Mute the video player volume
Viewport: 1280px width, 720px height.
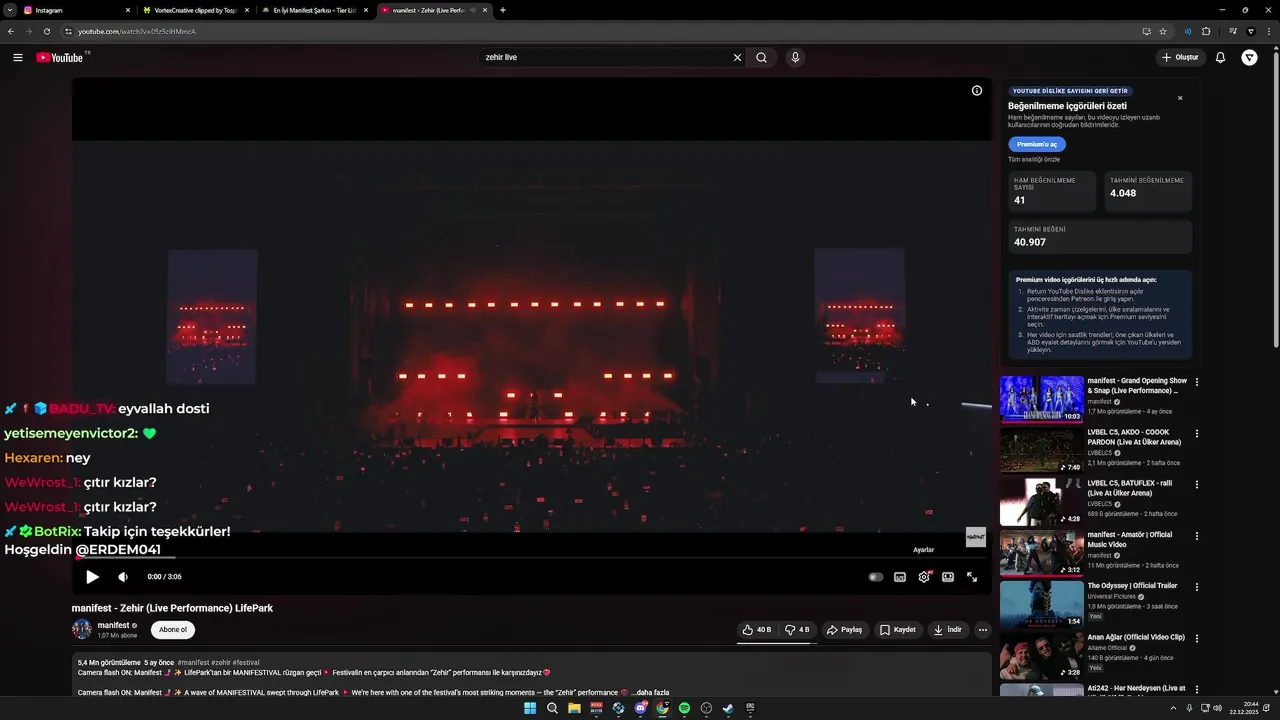(x=123, y=577)
